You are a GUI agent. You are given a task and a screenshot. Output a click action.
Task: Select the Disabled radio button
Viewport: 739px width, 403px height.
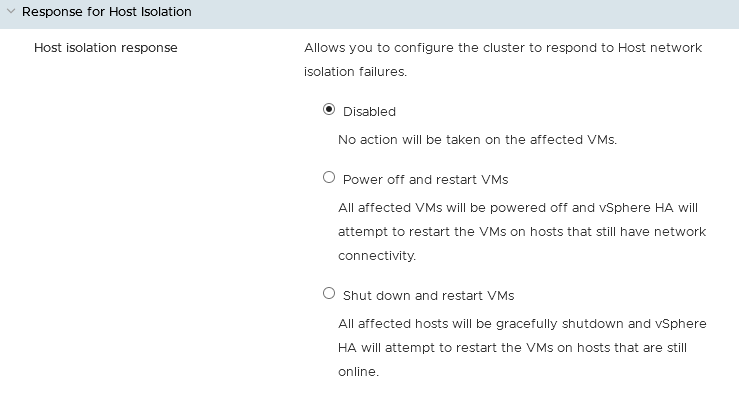[x=329, y=110]
